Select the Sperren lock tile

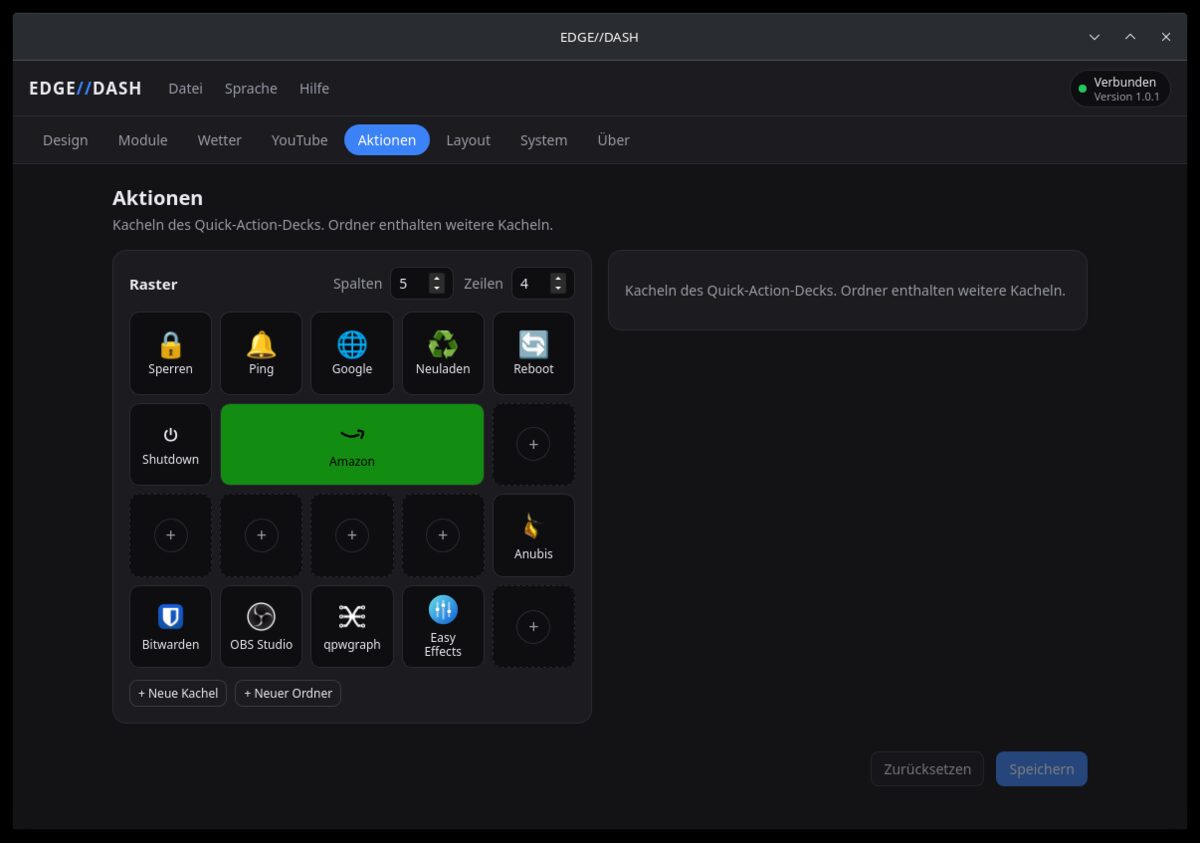170,353
